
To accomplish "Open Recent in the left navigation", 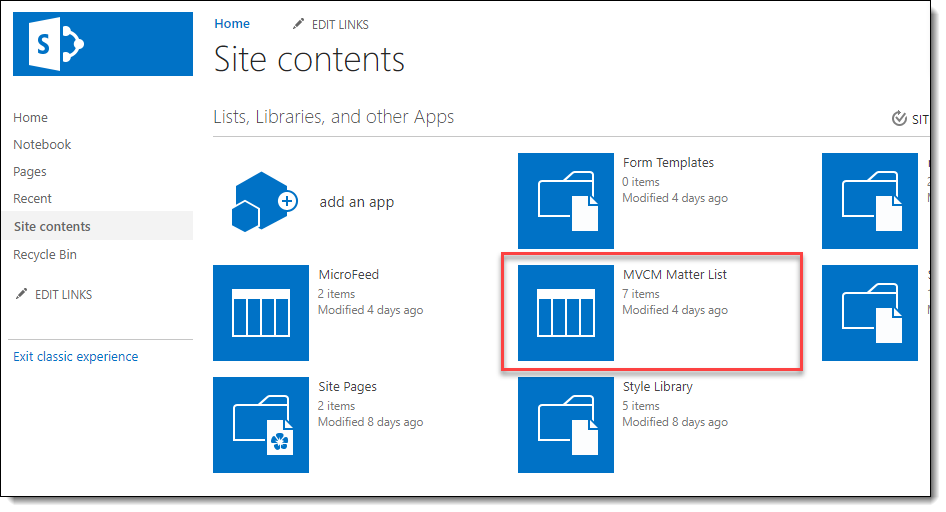I will click(33, 198).
